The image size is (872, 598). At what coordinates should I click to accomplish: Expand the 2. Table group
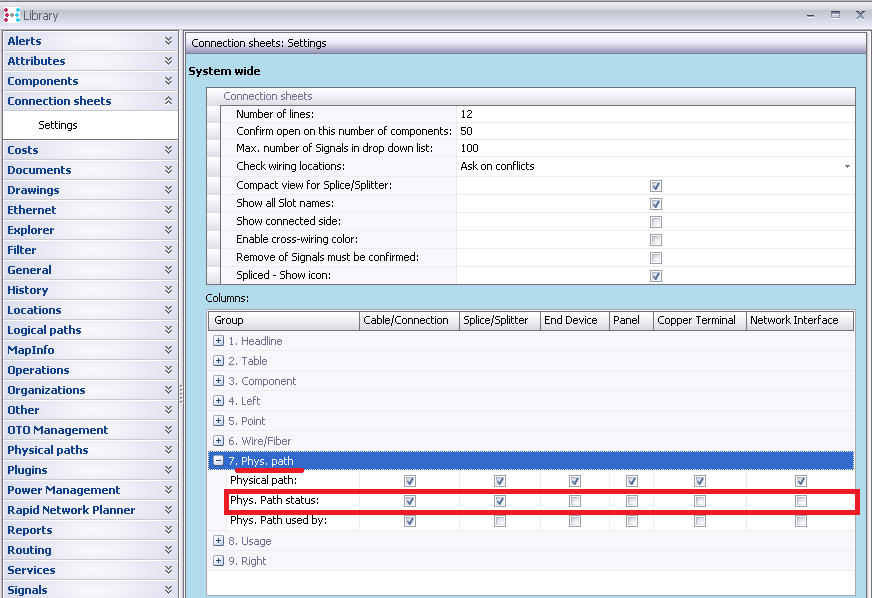point(219,360)
